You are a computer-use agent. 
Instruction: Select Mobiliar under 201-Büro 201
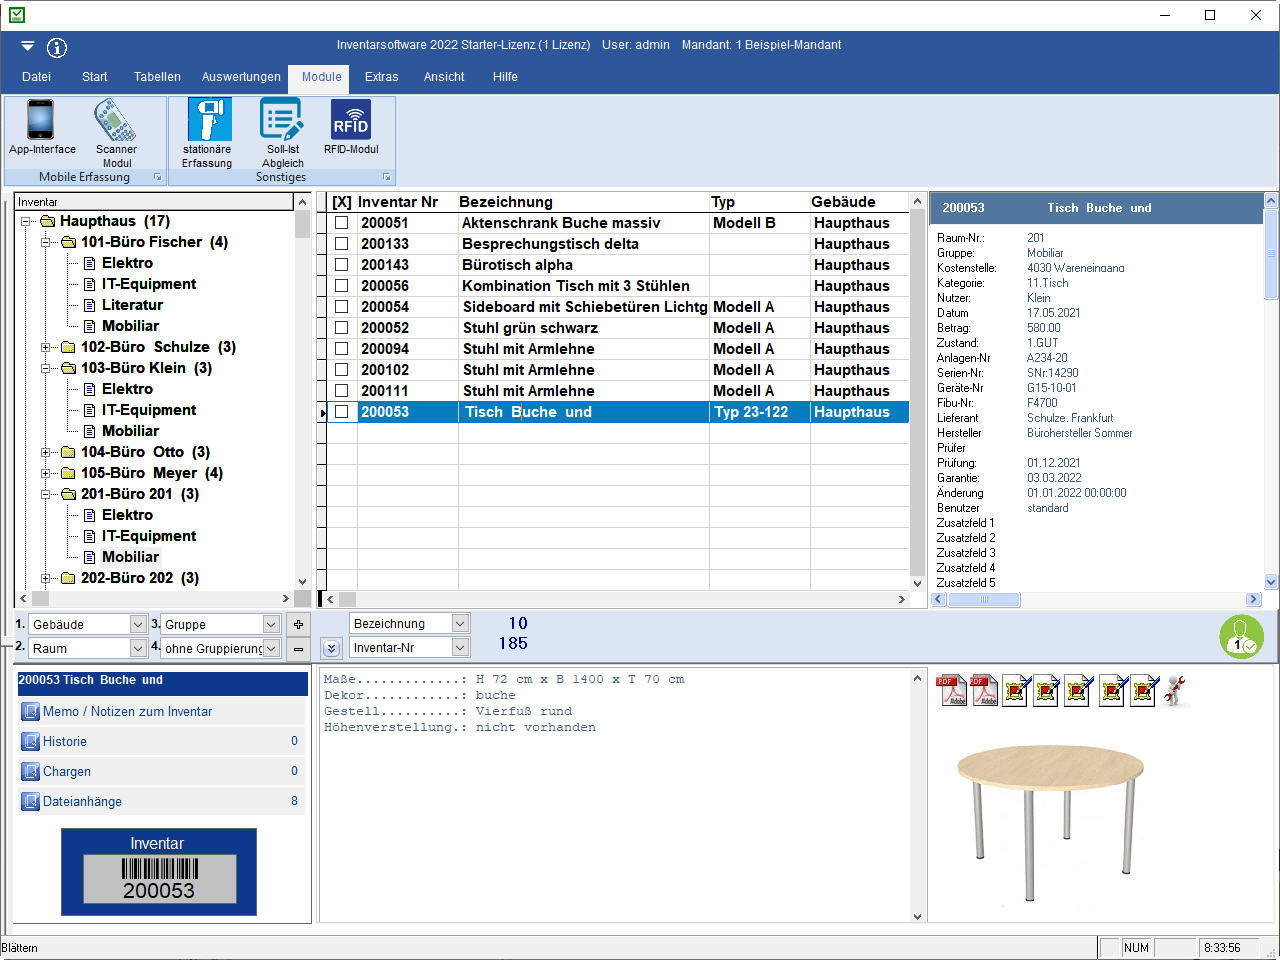130,557
